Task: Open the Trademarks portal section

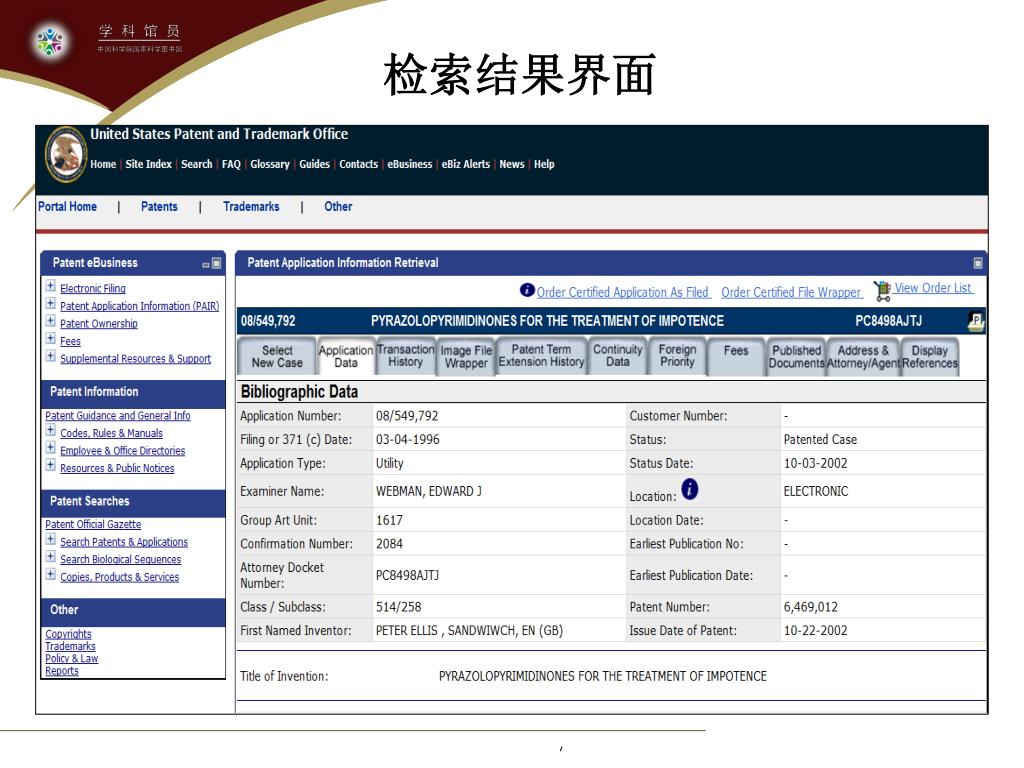Action: click(x=251, y=207)
